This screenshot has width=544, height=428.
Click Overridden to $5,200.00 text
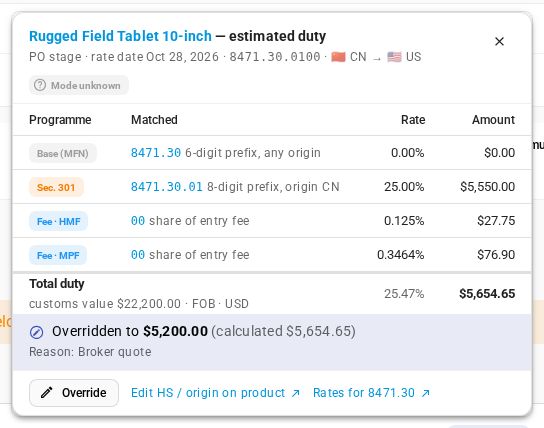coord(130,331)
